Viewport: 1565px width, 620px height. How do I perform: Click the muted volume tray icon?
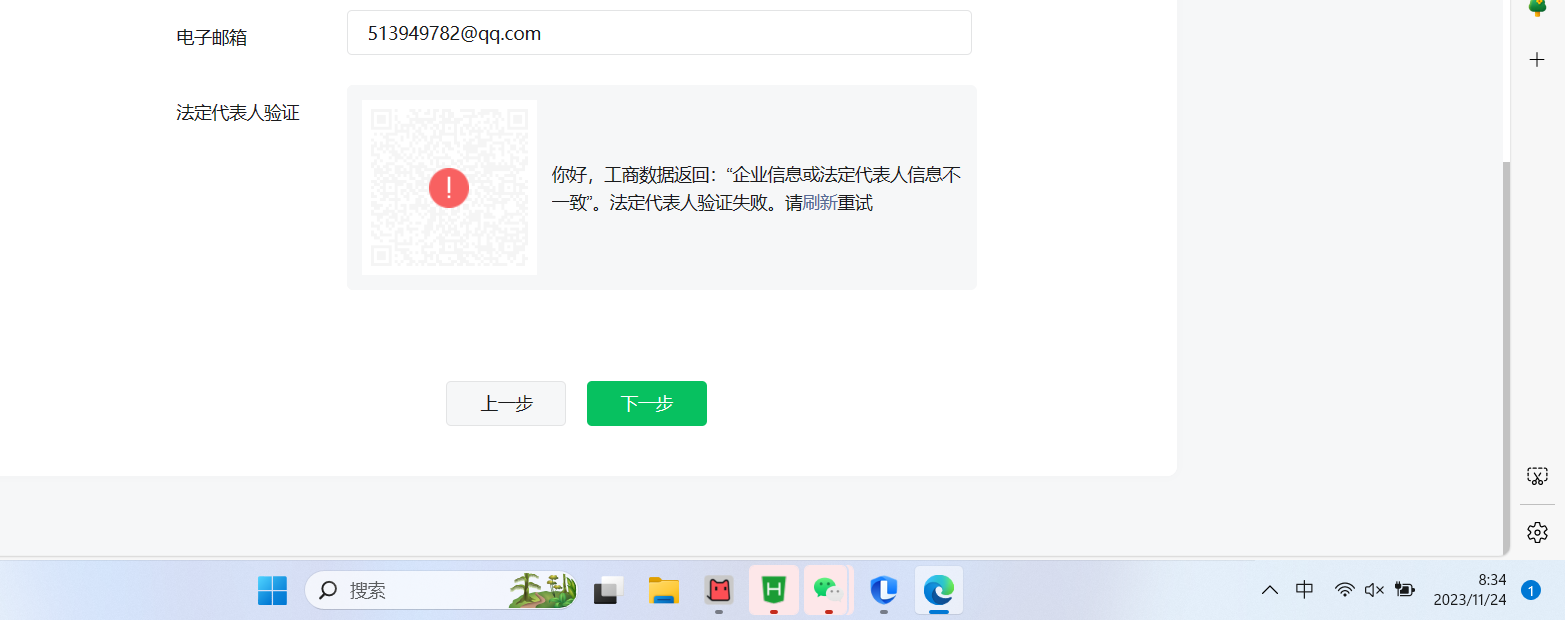click(x=1374, y=590)
